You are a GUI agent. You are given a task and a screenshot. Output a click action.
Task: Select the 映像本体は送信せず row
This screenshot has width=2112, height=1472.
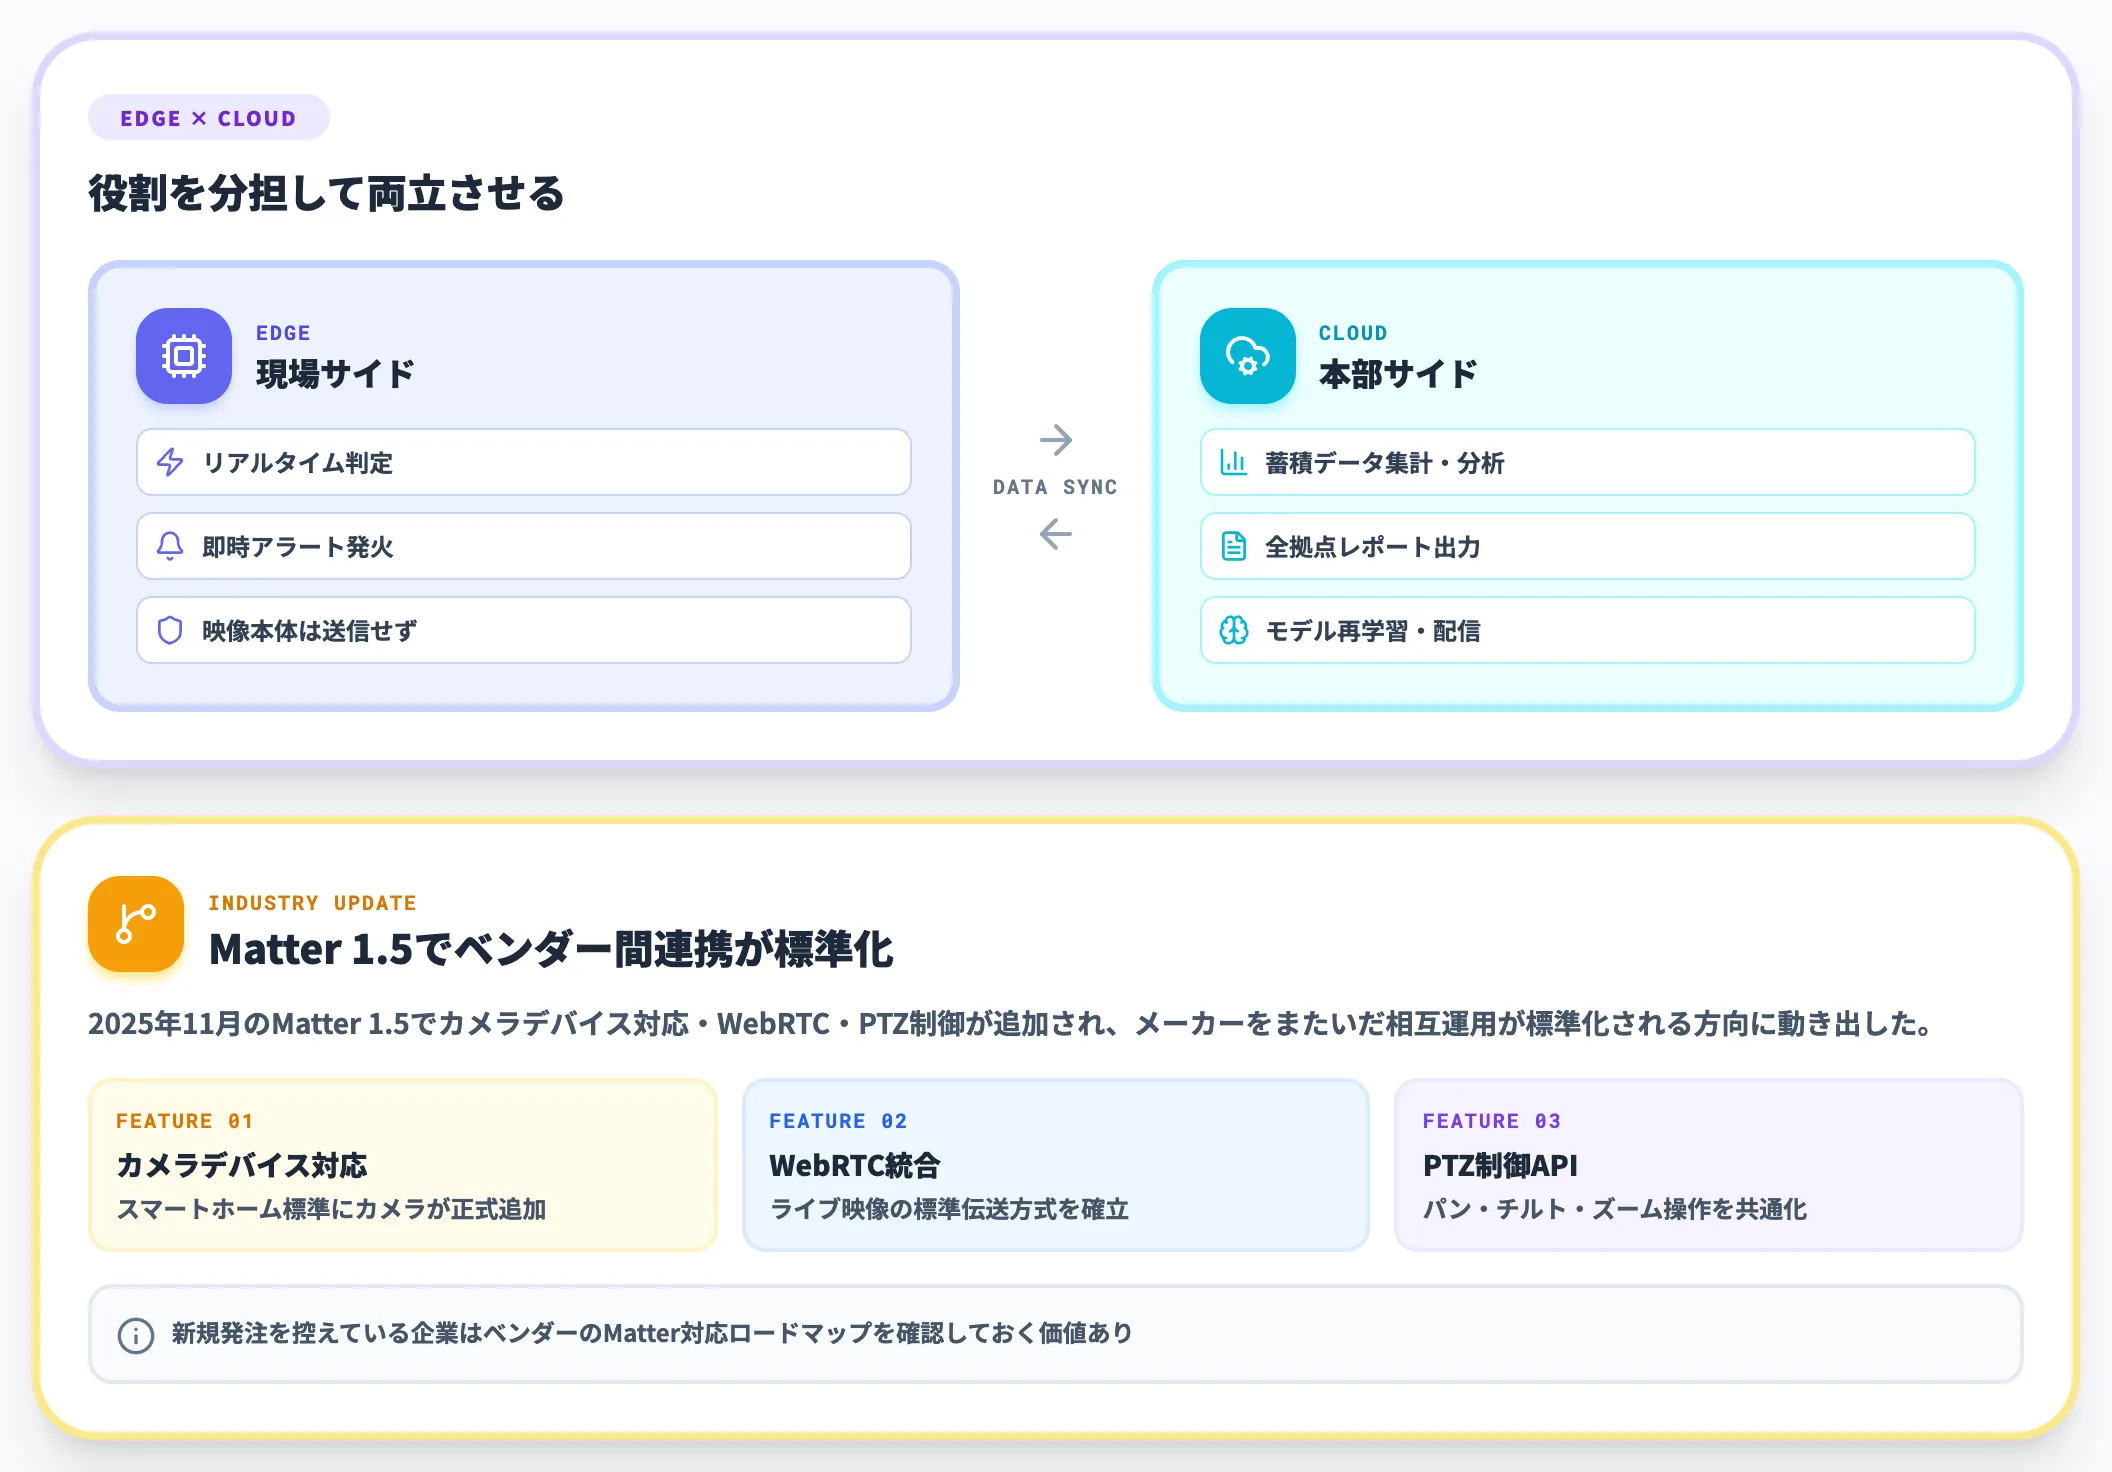524,630
